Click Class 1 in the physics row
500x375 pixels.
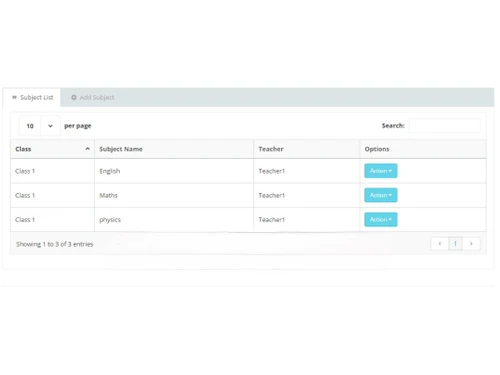click(x=25, y=220)
